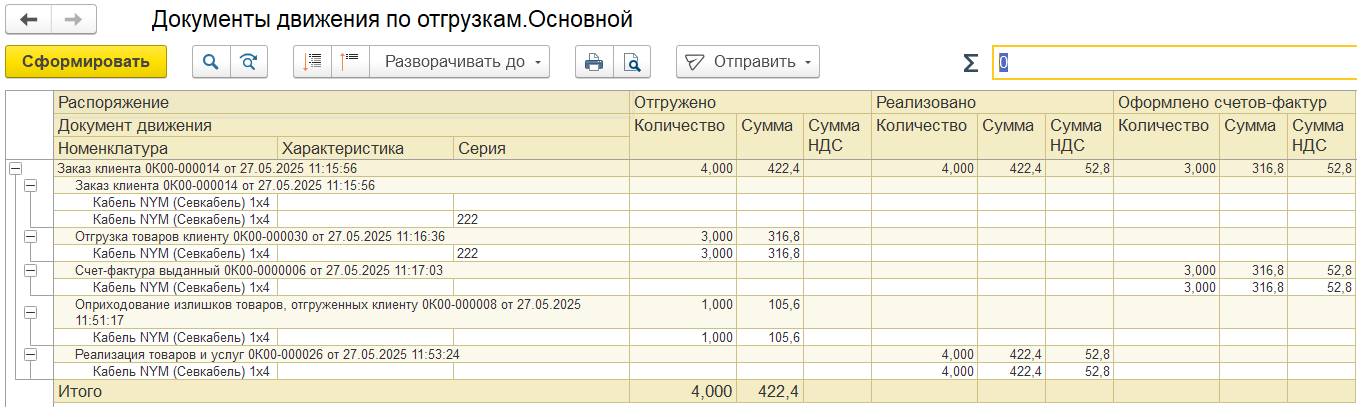Image resolution: width=1357 pixels, height=407 pixels.
Task: Open Отгрузка товаров клиенту 0К00-000030 document row
Action: click(260, 236)
